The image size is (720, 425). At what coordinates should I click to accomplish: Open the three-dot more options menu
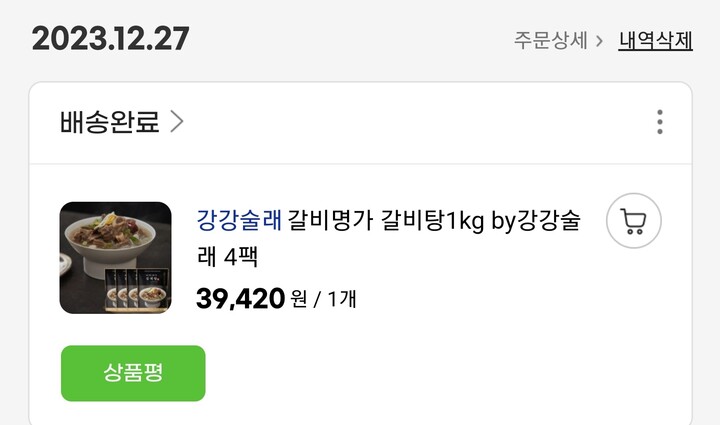(660, 122)
